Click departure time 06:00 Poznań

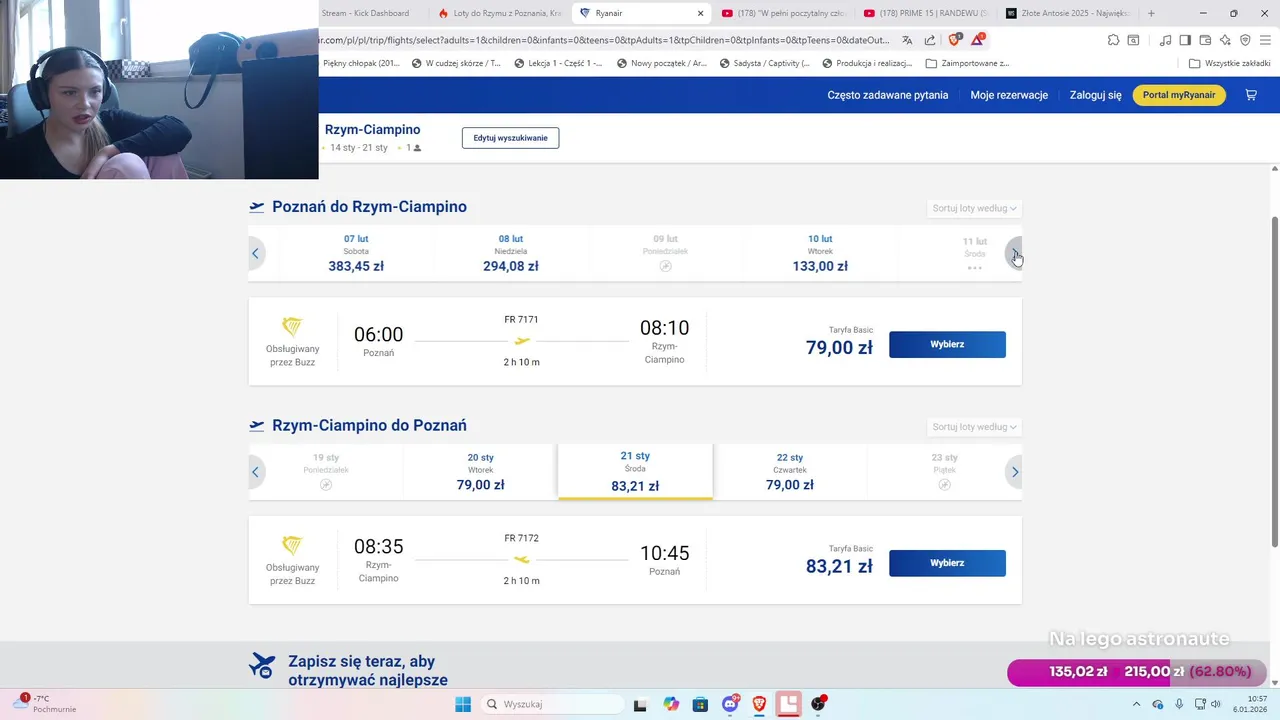pos(378,335)
